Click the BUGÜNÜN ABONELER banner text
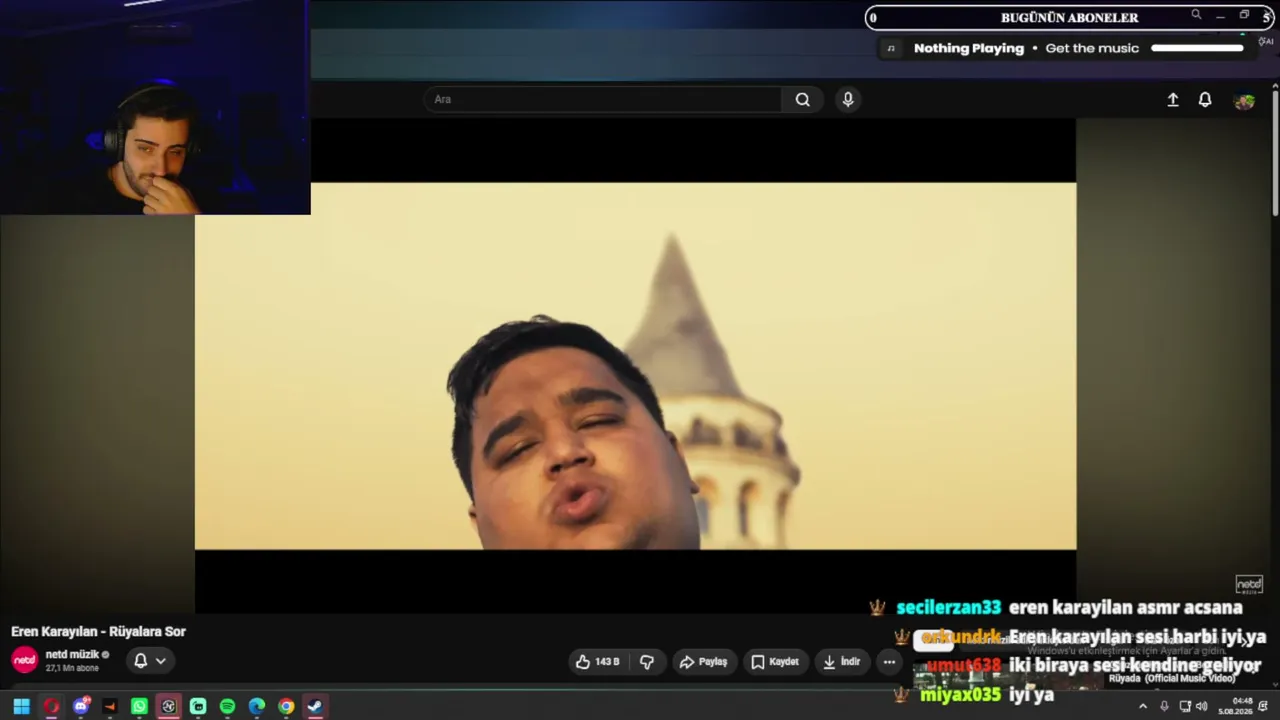Viewport: 1280px width, 720px height. click(1069, 17)
